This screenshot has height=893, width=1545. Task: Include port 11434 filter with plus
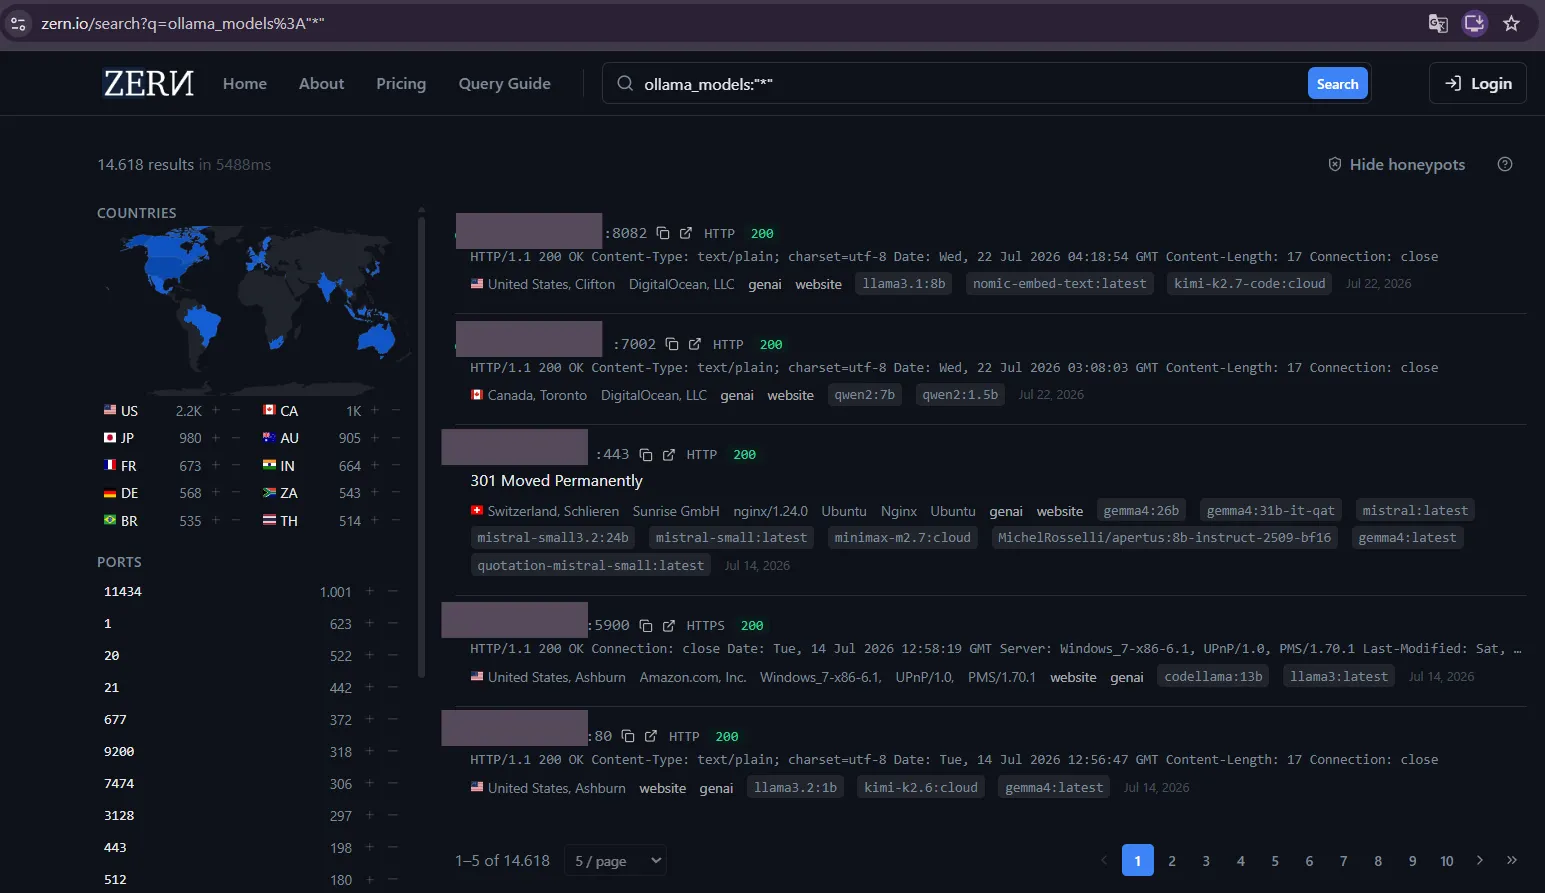tap(369, 591)
